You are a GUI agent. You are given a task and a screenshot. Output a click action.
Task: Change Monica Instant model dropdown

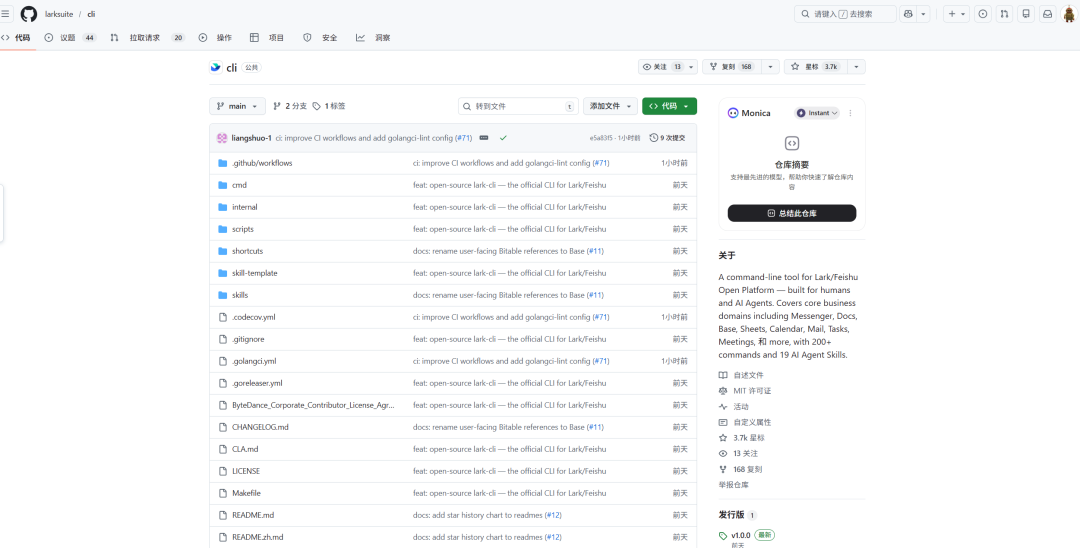pos(817,113)
